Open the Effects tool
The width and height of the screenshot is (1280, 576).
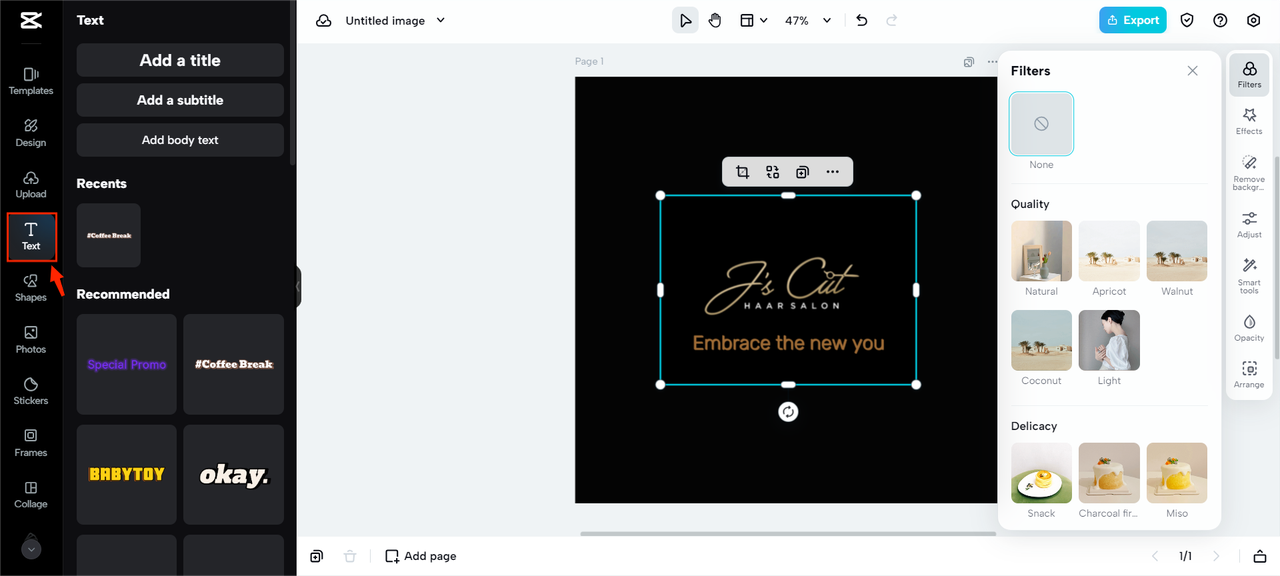click(1249, 122)
